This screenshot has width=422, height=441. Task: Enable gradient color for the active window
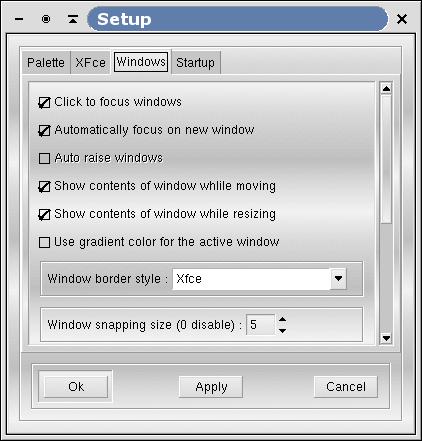(44, 242)
